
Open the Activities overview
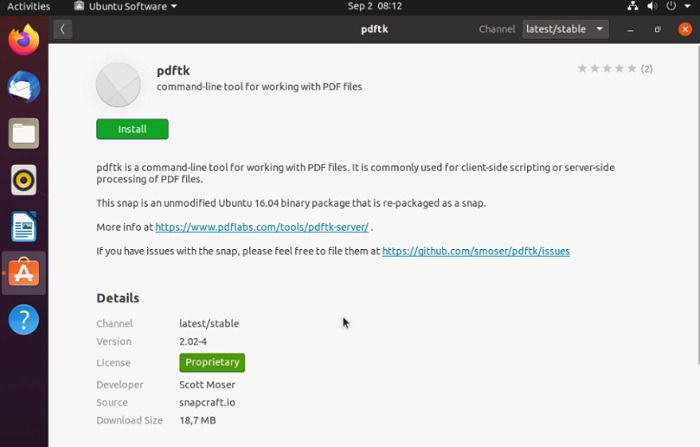tap(29, 6)
